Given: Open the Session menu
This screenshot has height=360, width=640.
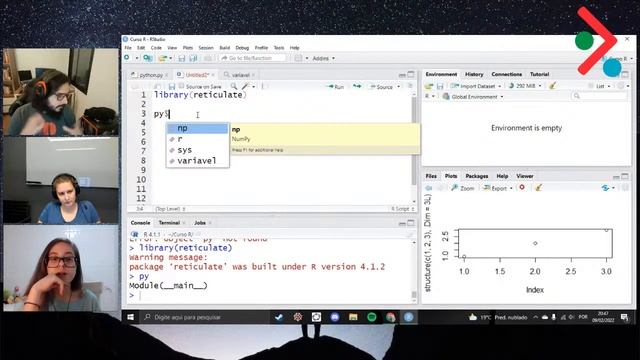Looking at the screenshot, I should pyautogui.click(x=206, y=48).
